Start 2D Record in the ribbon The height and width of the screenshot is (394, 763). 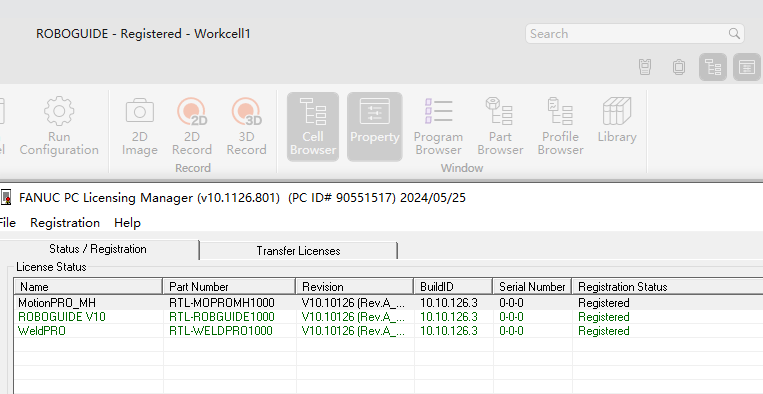192,126
